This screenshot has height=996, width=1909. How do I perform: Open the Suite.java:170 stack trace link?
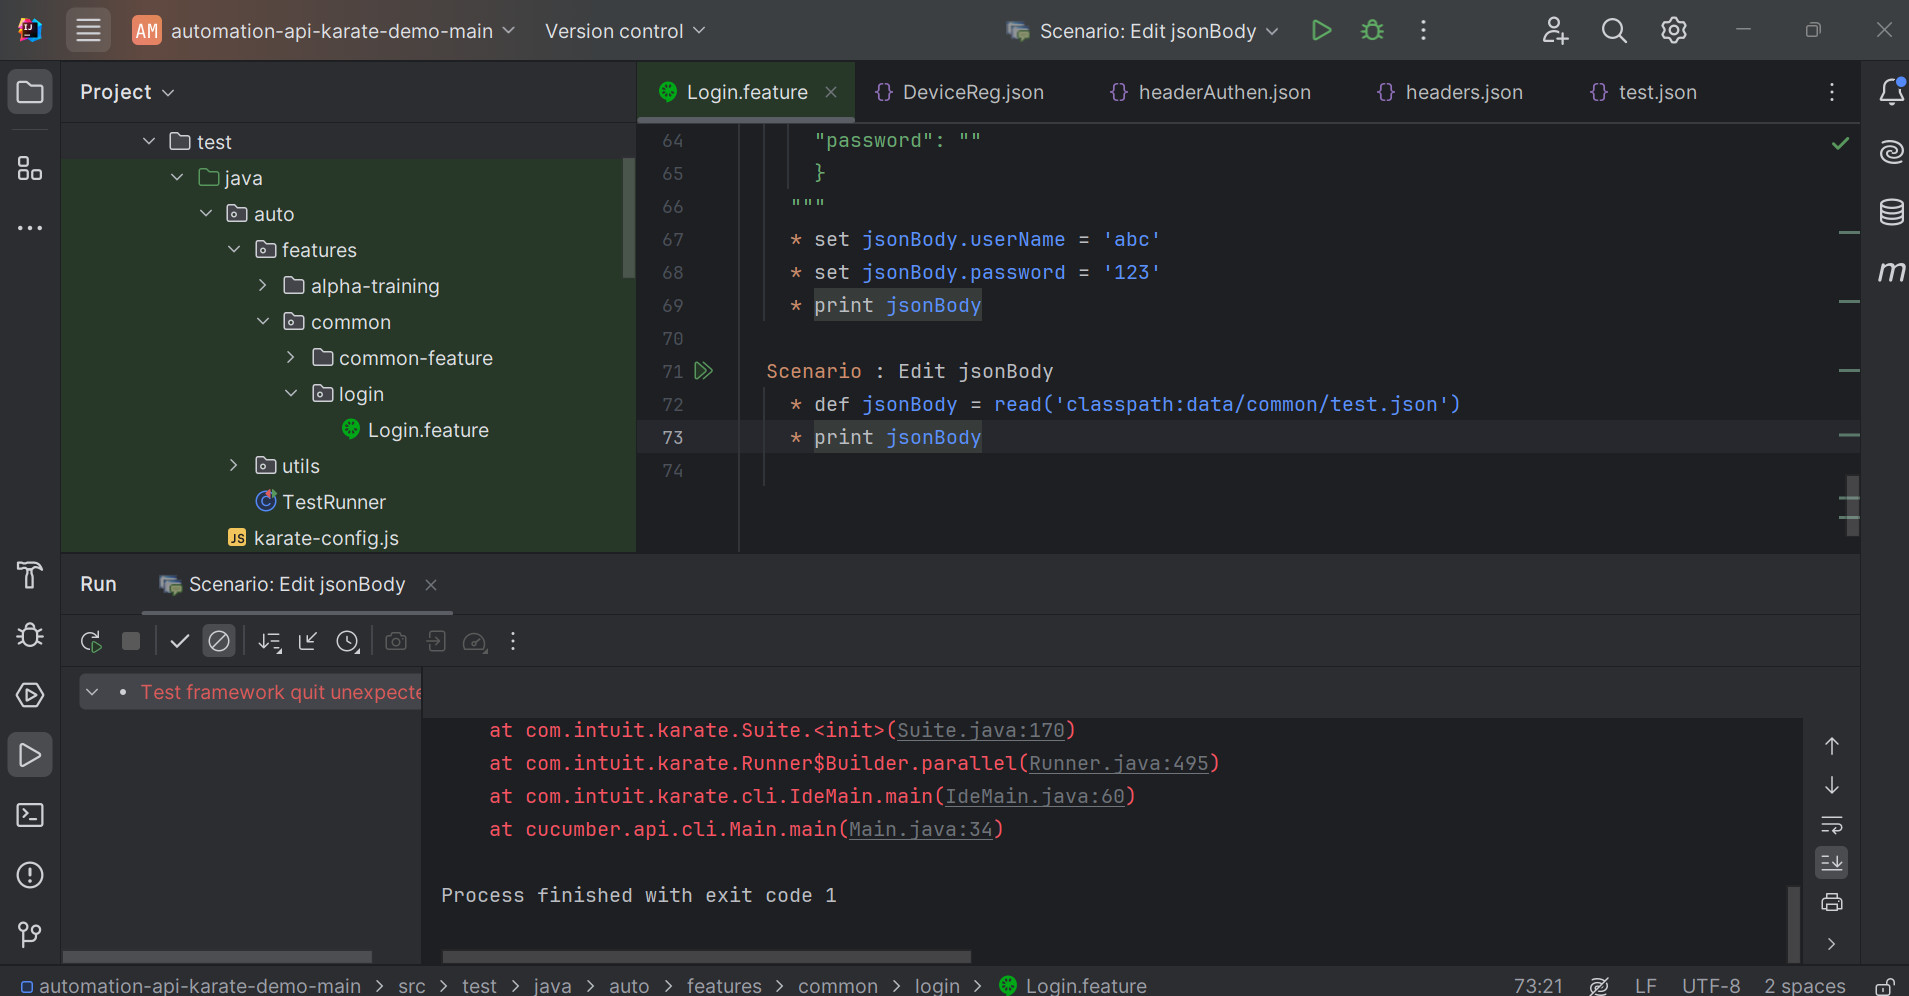[x=980, y=731]
